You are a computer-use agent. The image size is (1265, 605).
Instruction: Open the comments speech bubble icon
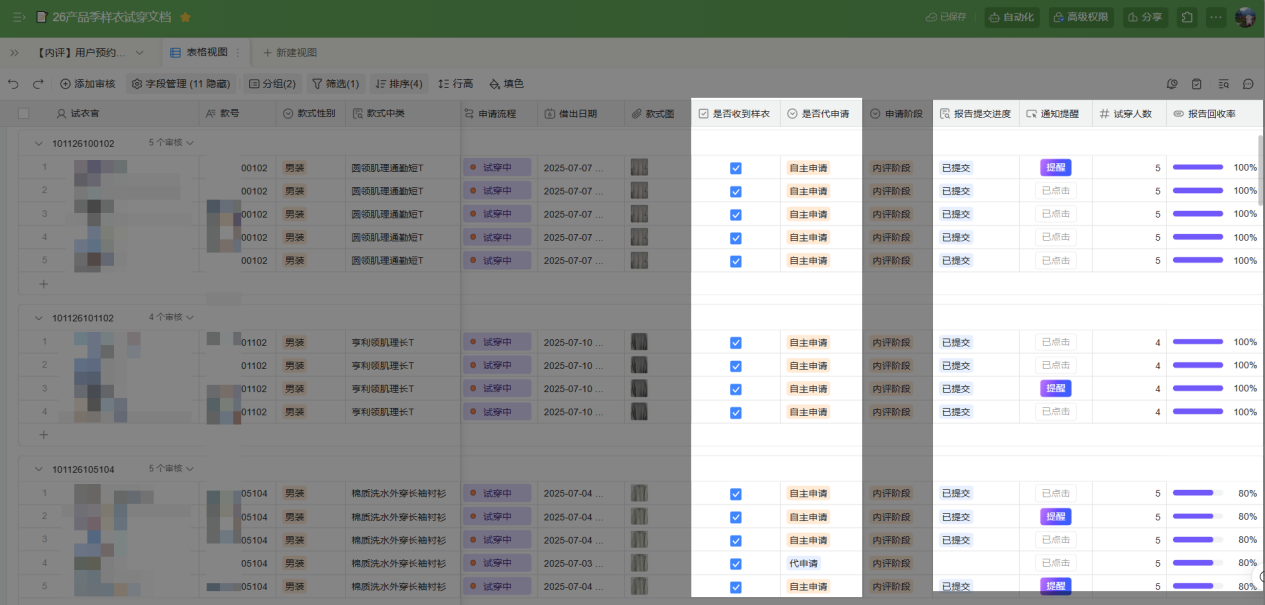[x=1248, y=84]
